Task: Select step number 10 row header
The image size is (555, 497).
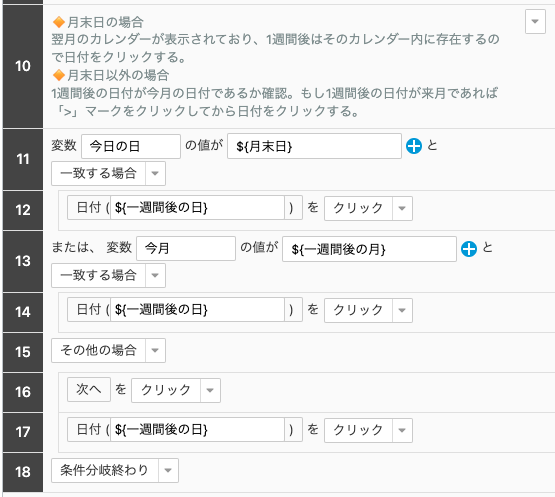Action: (x=23, y=66)
